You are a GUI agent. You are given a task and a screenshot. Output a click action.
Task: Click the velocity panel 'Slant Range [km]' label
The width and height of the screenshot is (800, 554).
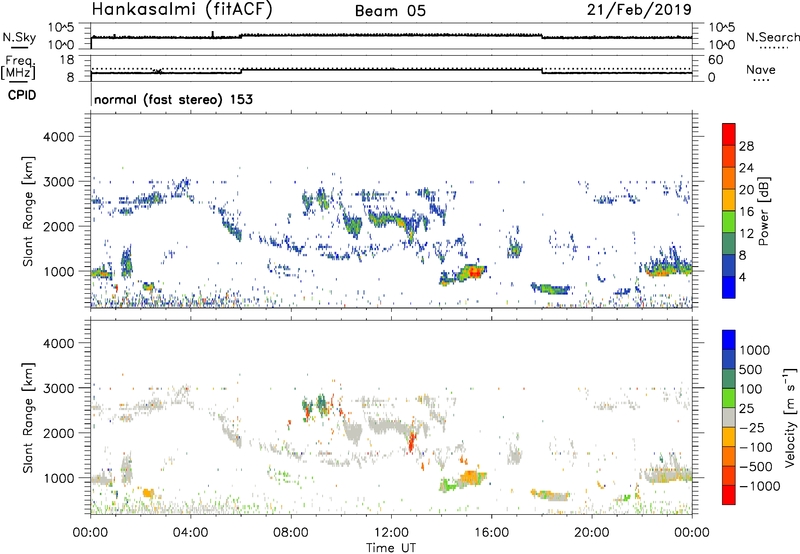click(x=28, y=417)
